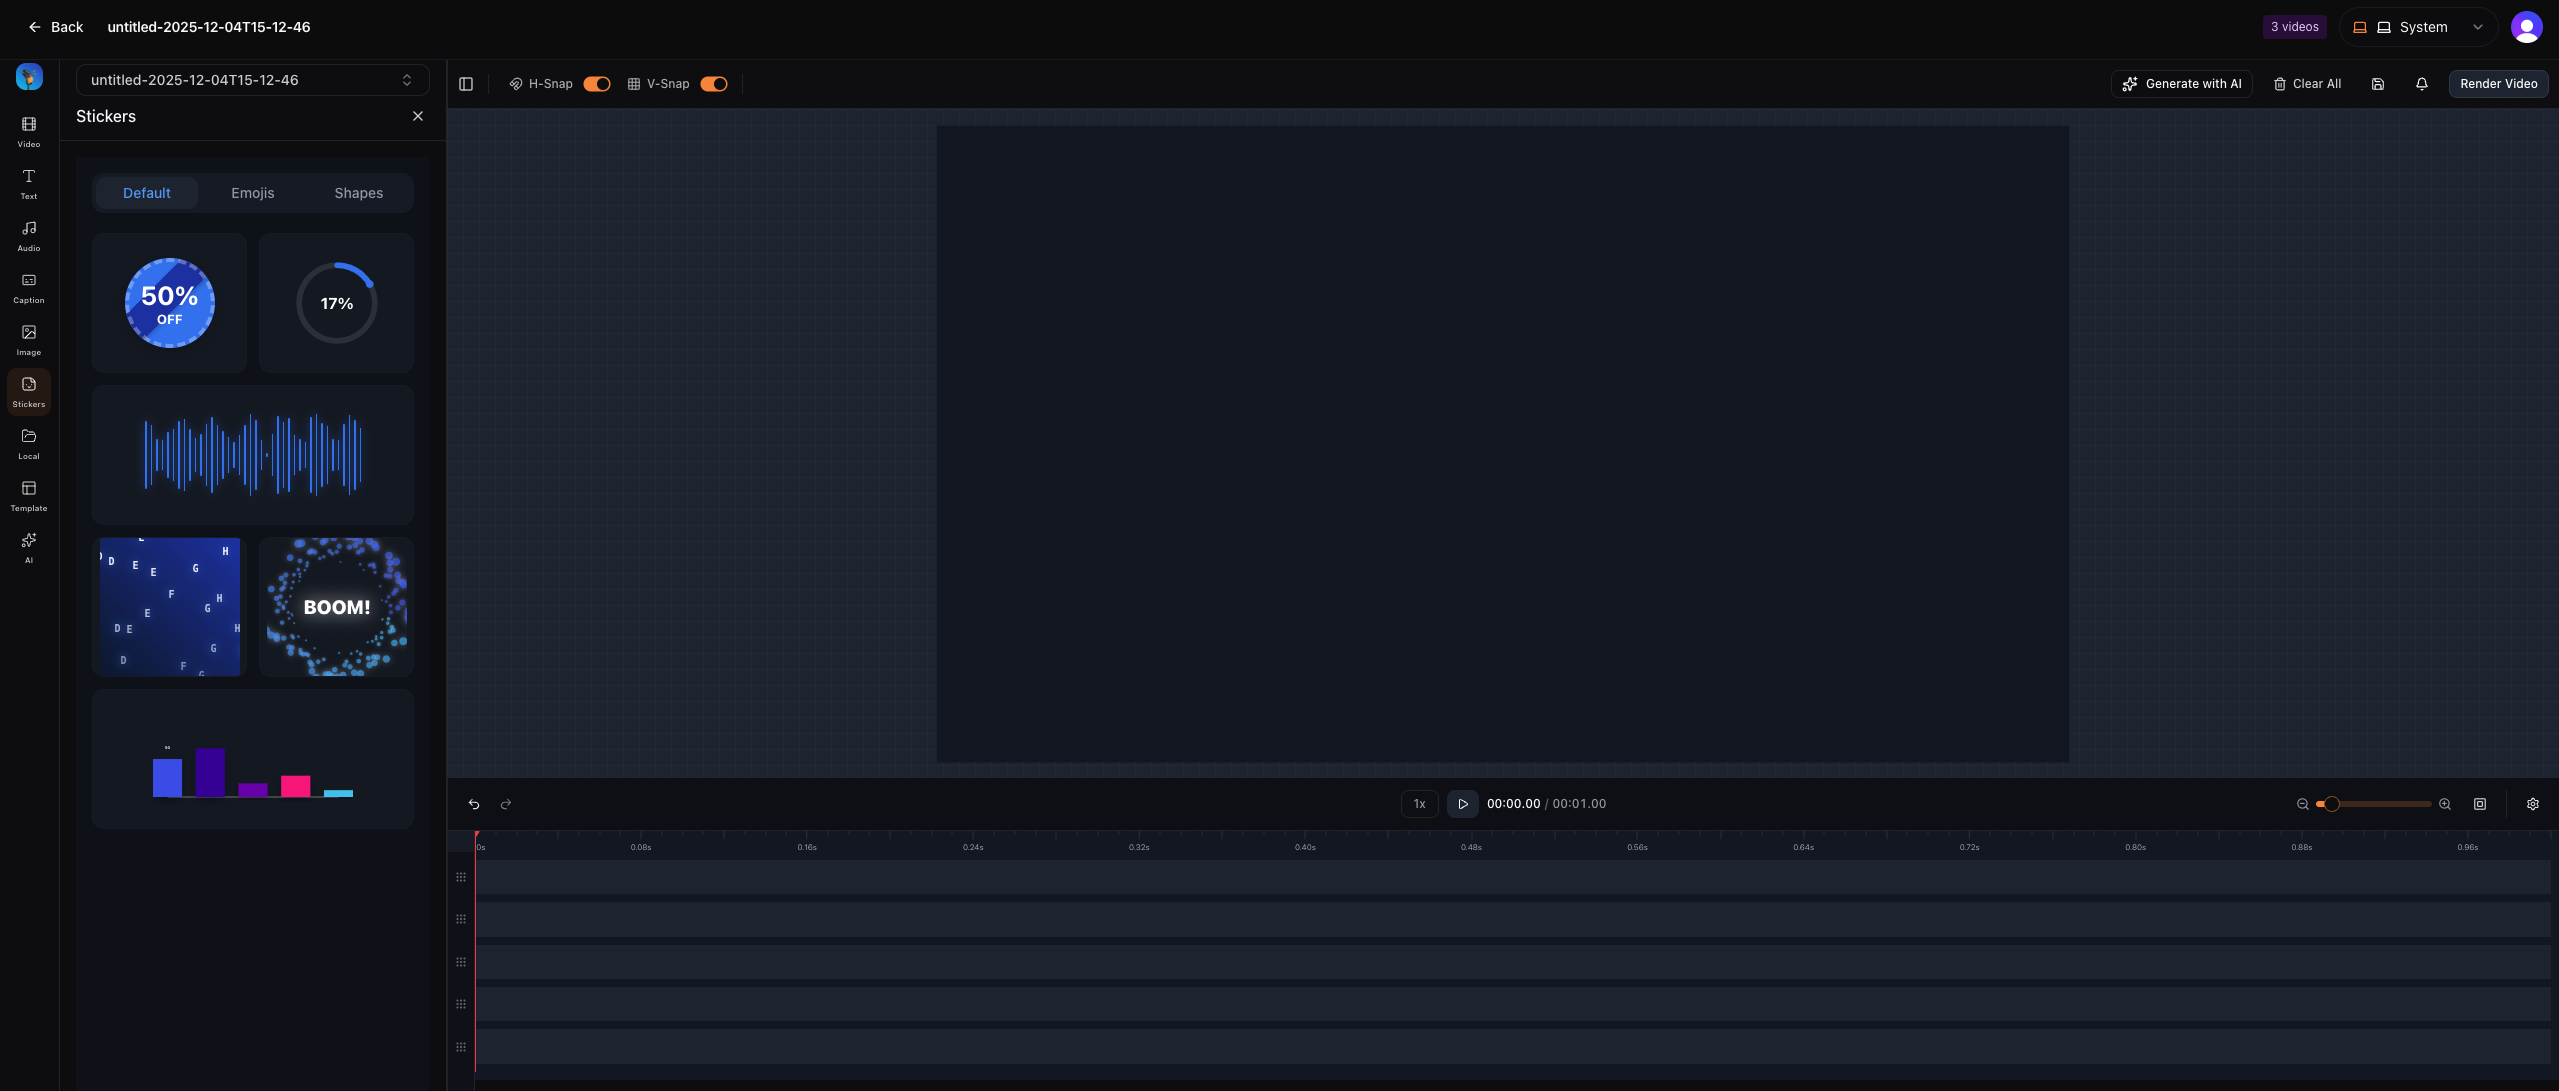Viewport: 2559px width, 1091px height.
Task: Click the Render Video button
Action: click(x=2497, y=84)
